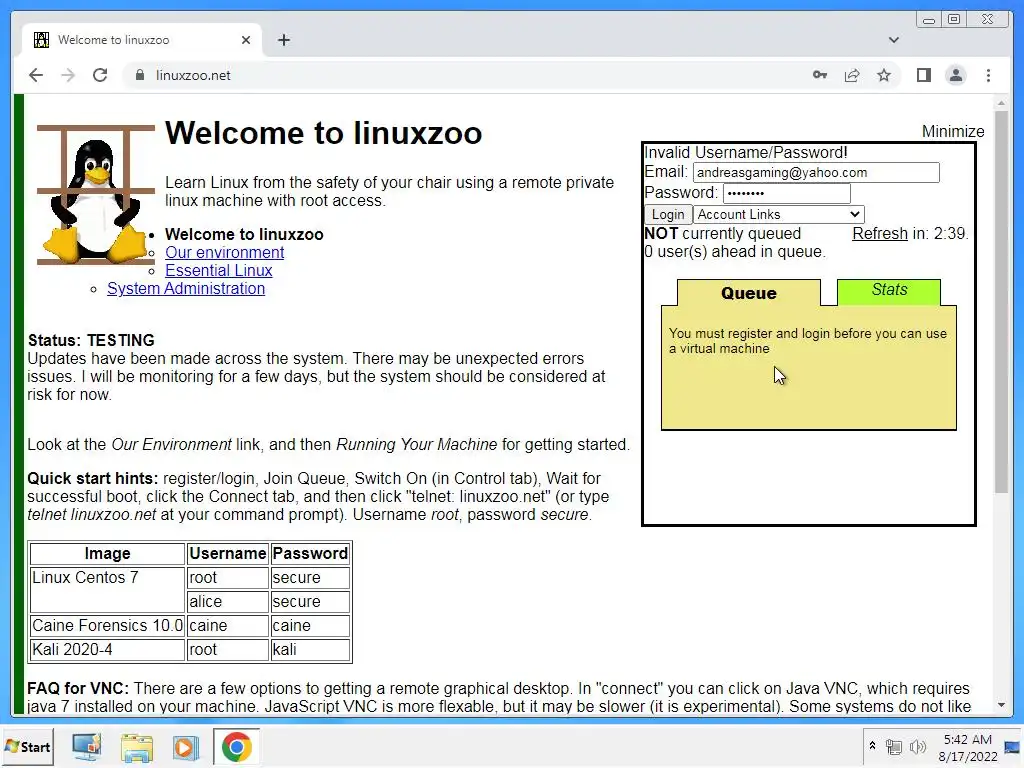Open the media player taskbar icon

pos(186,746)
